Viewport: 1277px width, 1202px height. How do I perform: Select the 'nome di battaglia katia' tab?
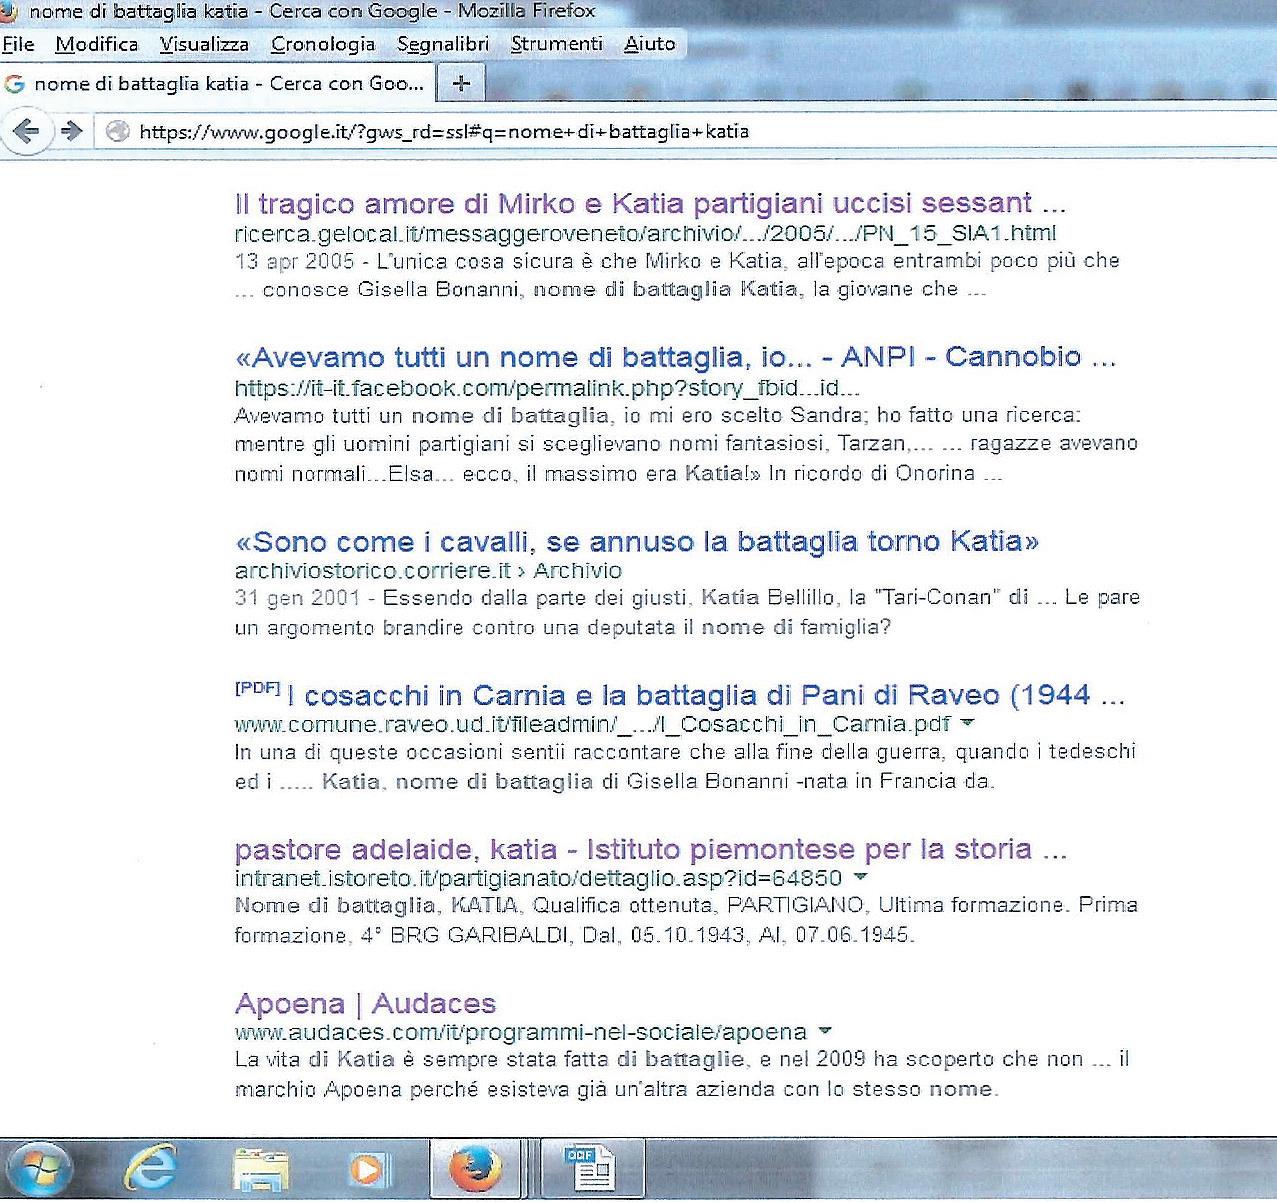(218, 84)
